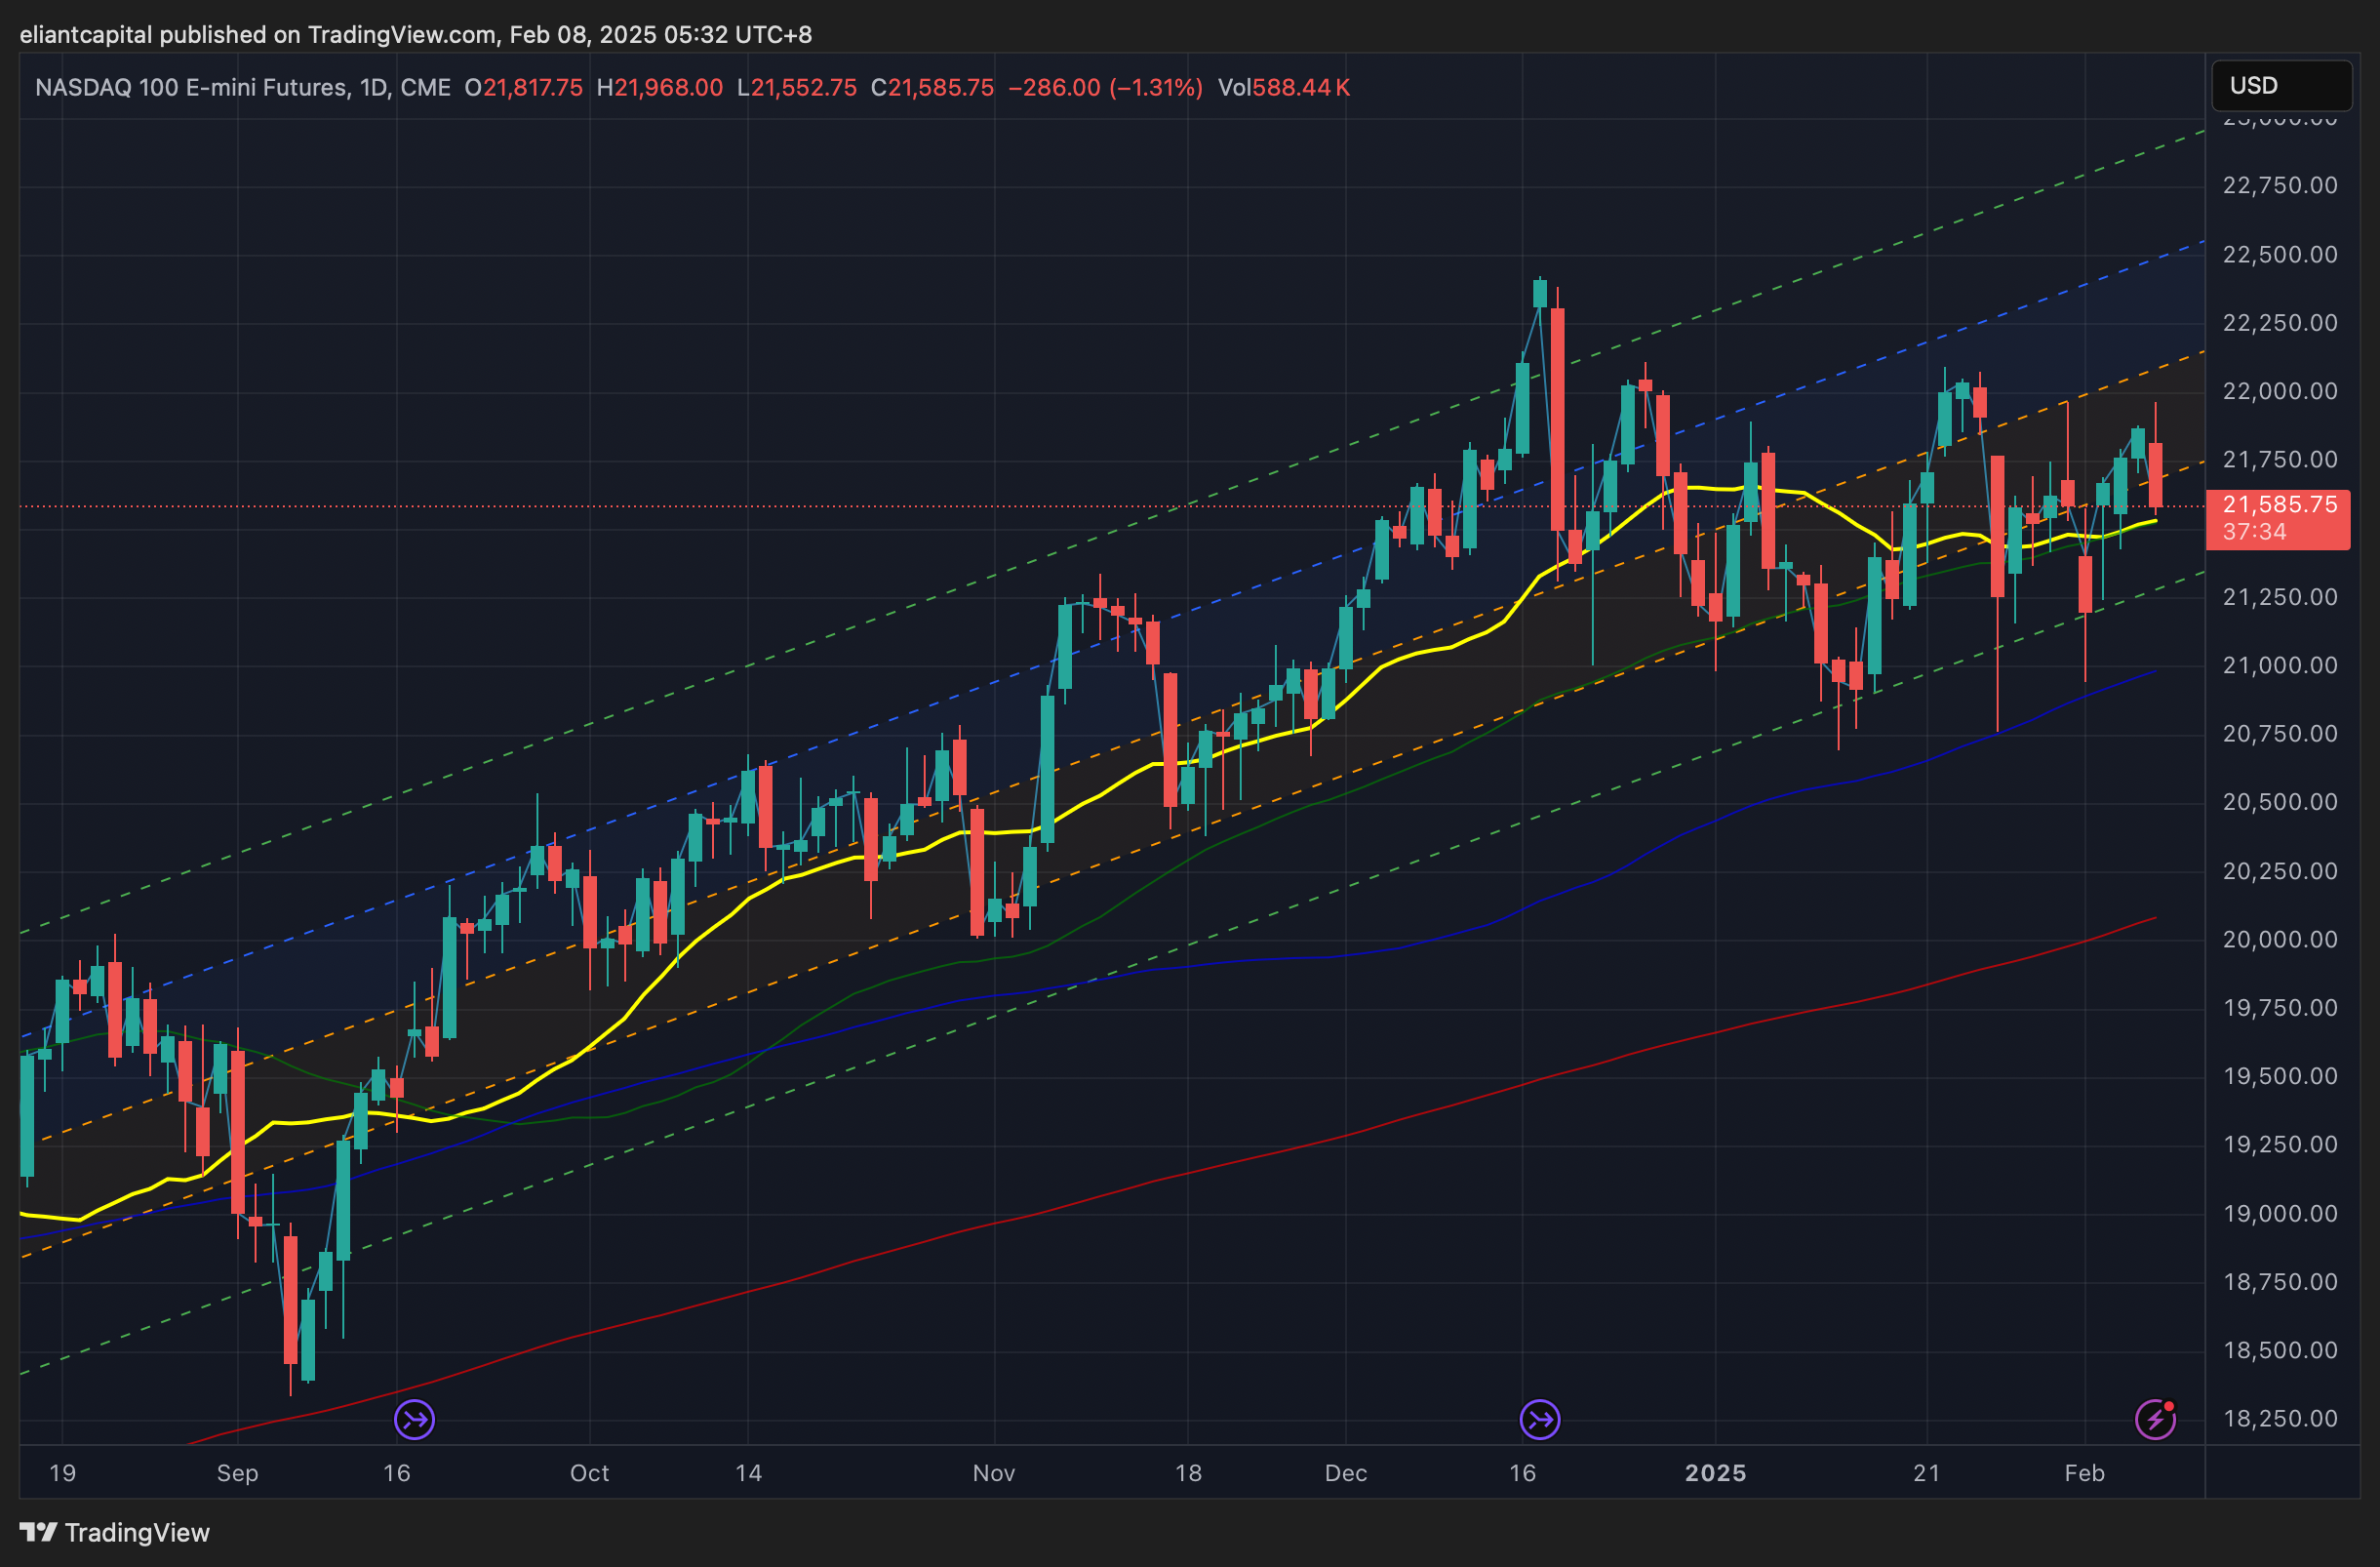Click the Oct label on time axis
The width and height of the screenshot is (2380, 1567).
(589, 1473)
